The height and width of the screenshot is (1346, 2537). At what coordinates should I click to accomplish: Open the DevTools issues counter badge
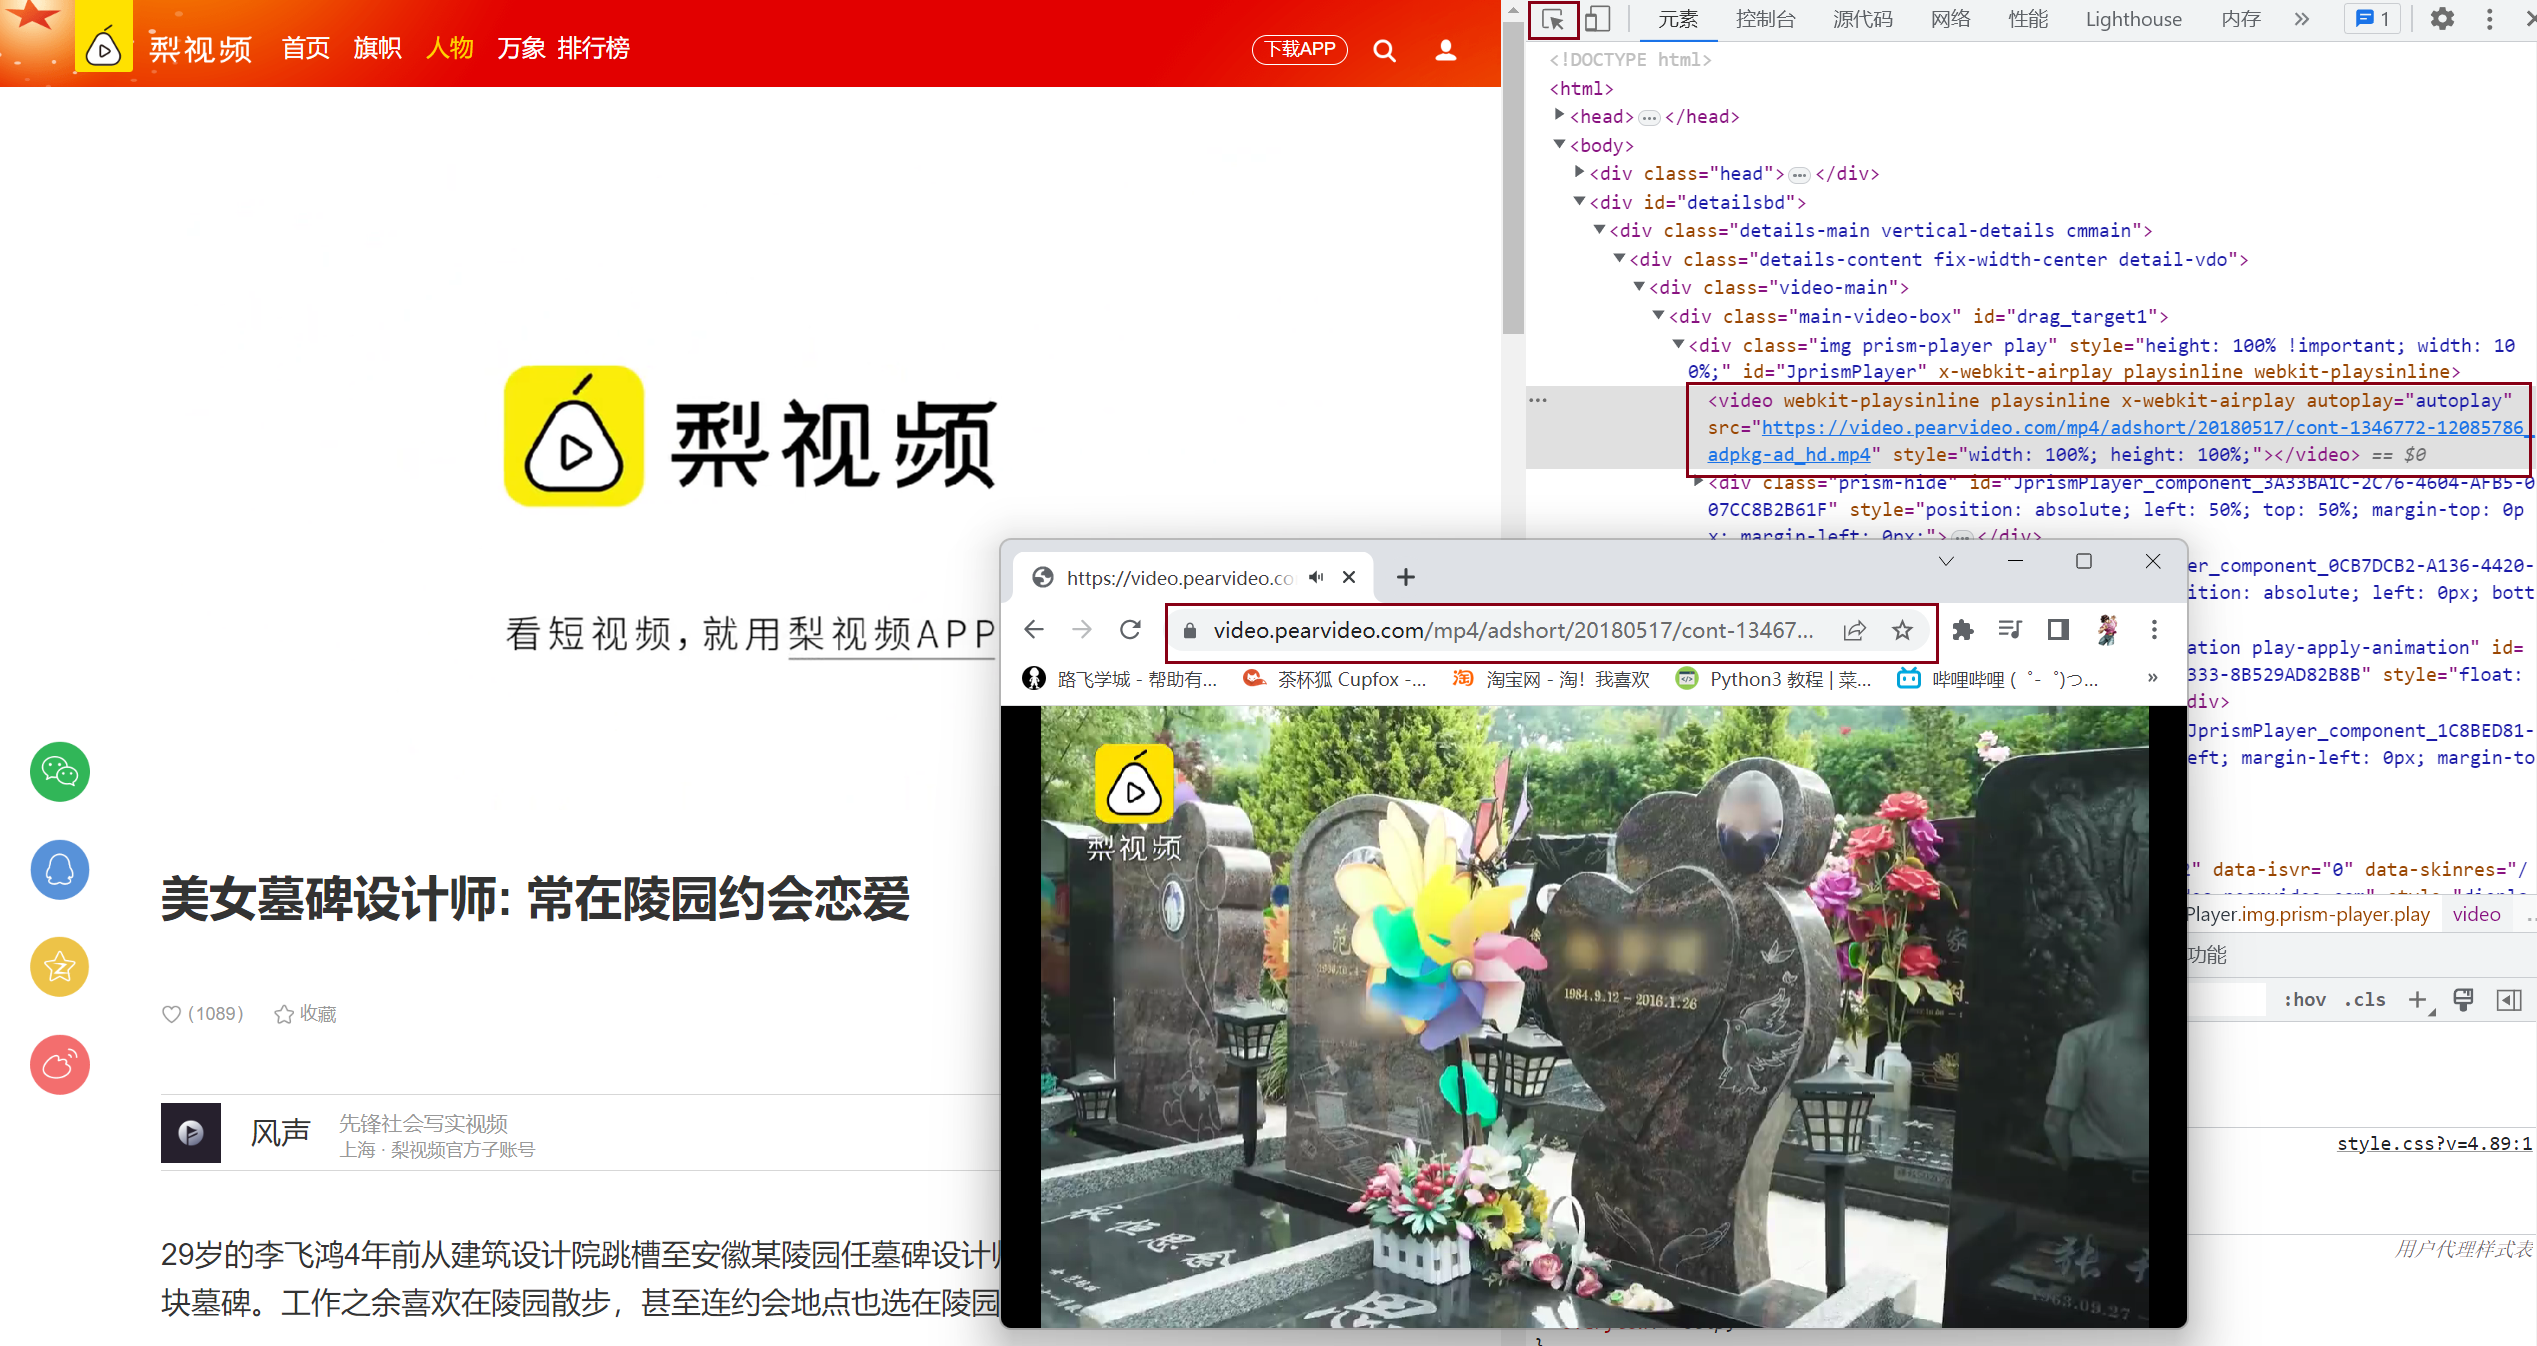[2372, 19]
